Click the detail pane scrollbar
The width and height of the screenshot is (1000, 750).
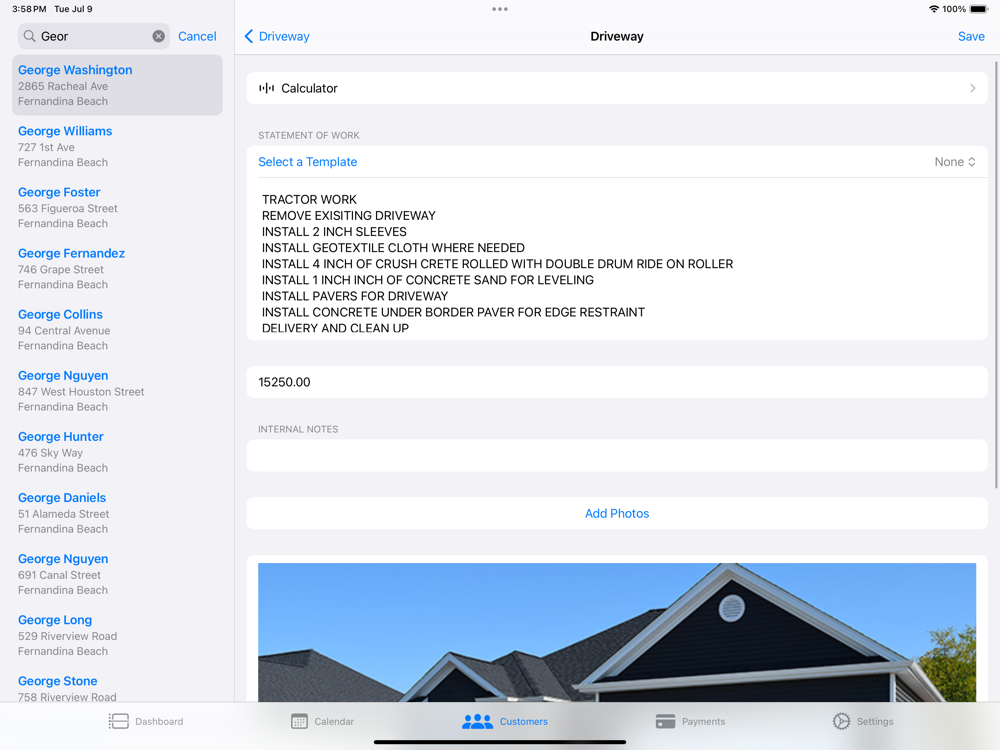click(996, 274)
